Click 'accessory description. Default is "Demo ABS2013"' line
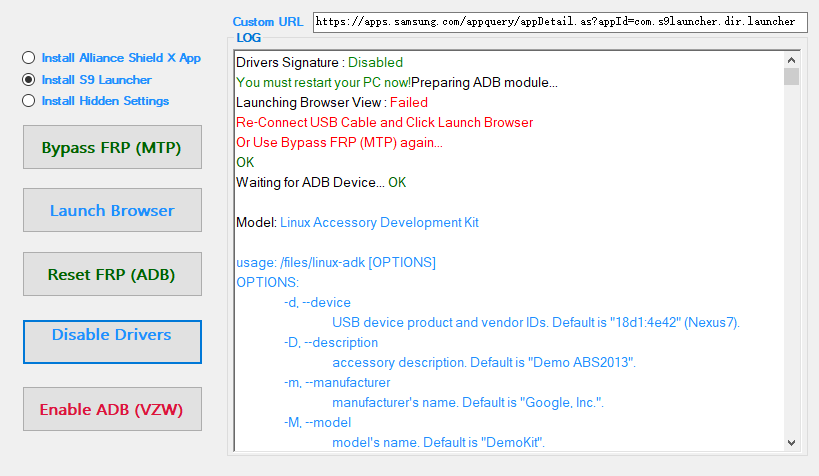The image size is (819, 476). coord(484,363)
